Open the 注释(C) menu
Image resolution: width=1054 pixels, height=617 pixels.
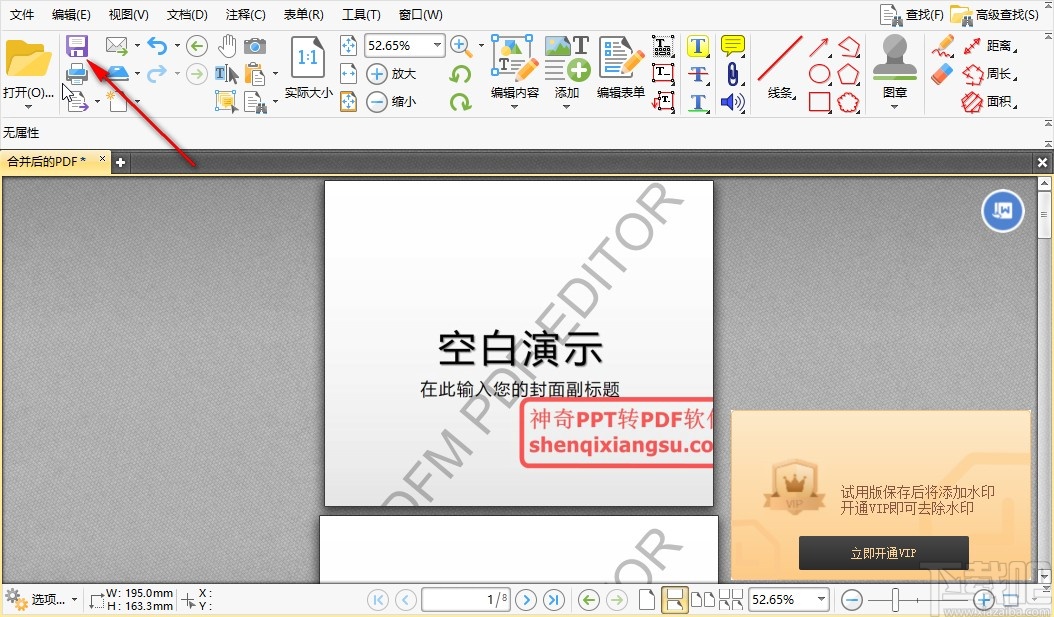tap(245, 14)
